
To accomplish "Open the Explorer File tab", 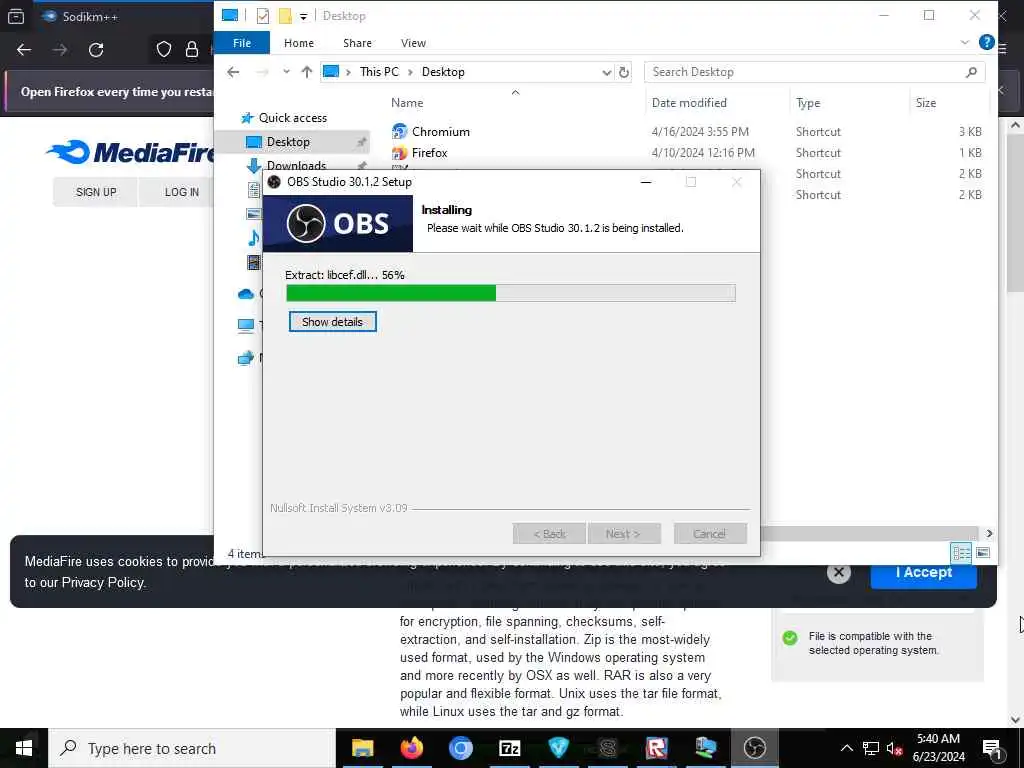I will [x=242, y=42].
